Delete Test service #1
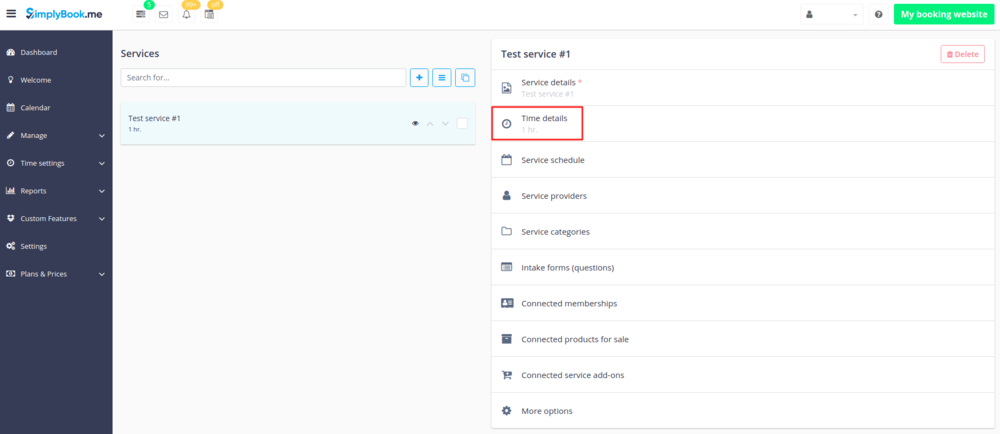This screenshot has height=434, width=1000. 961,54
